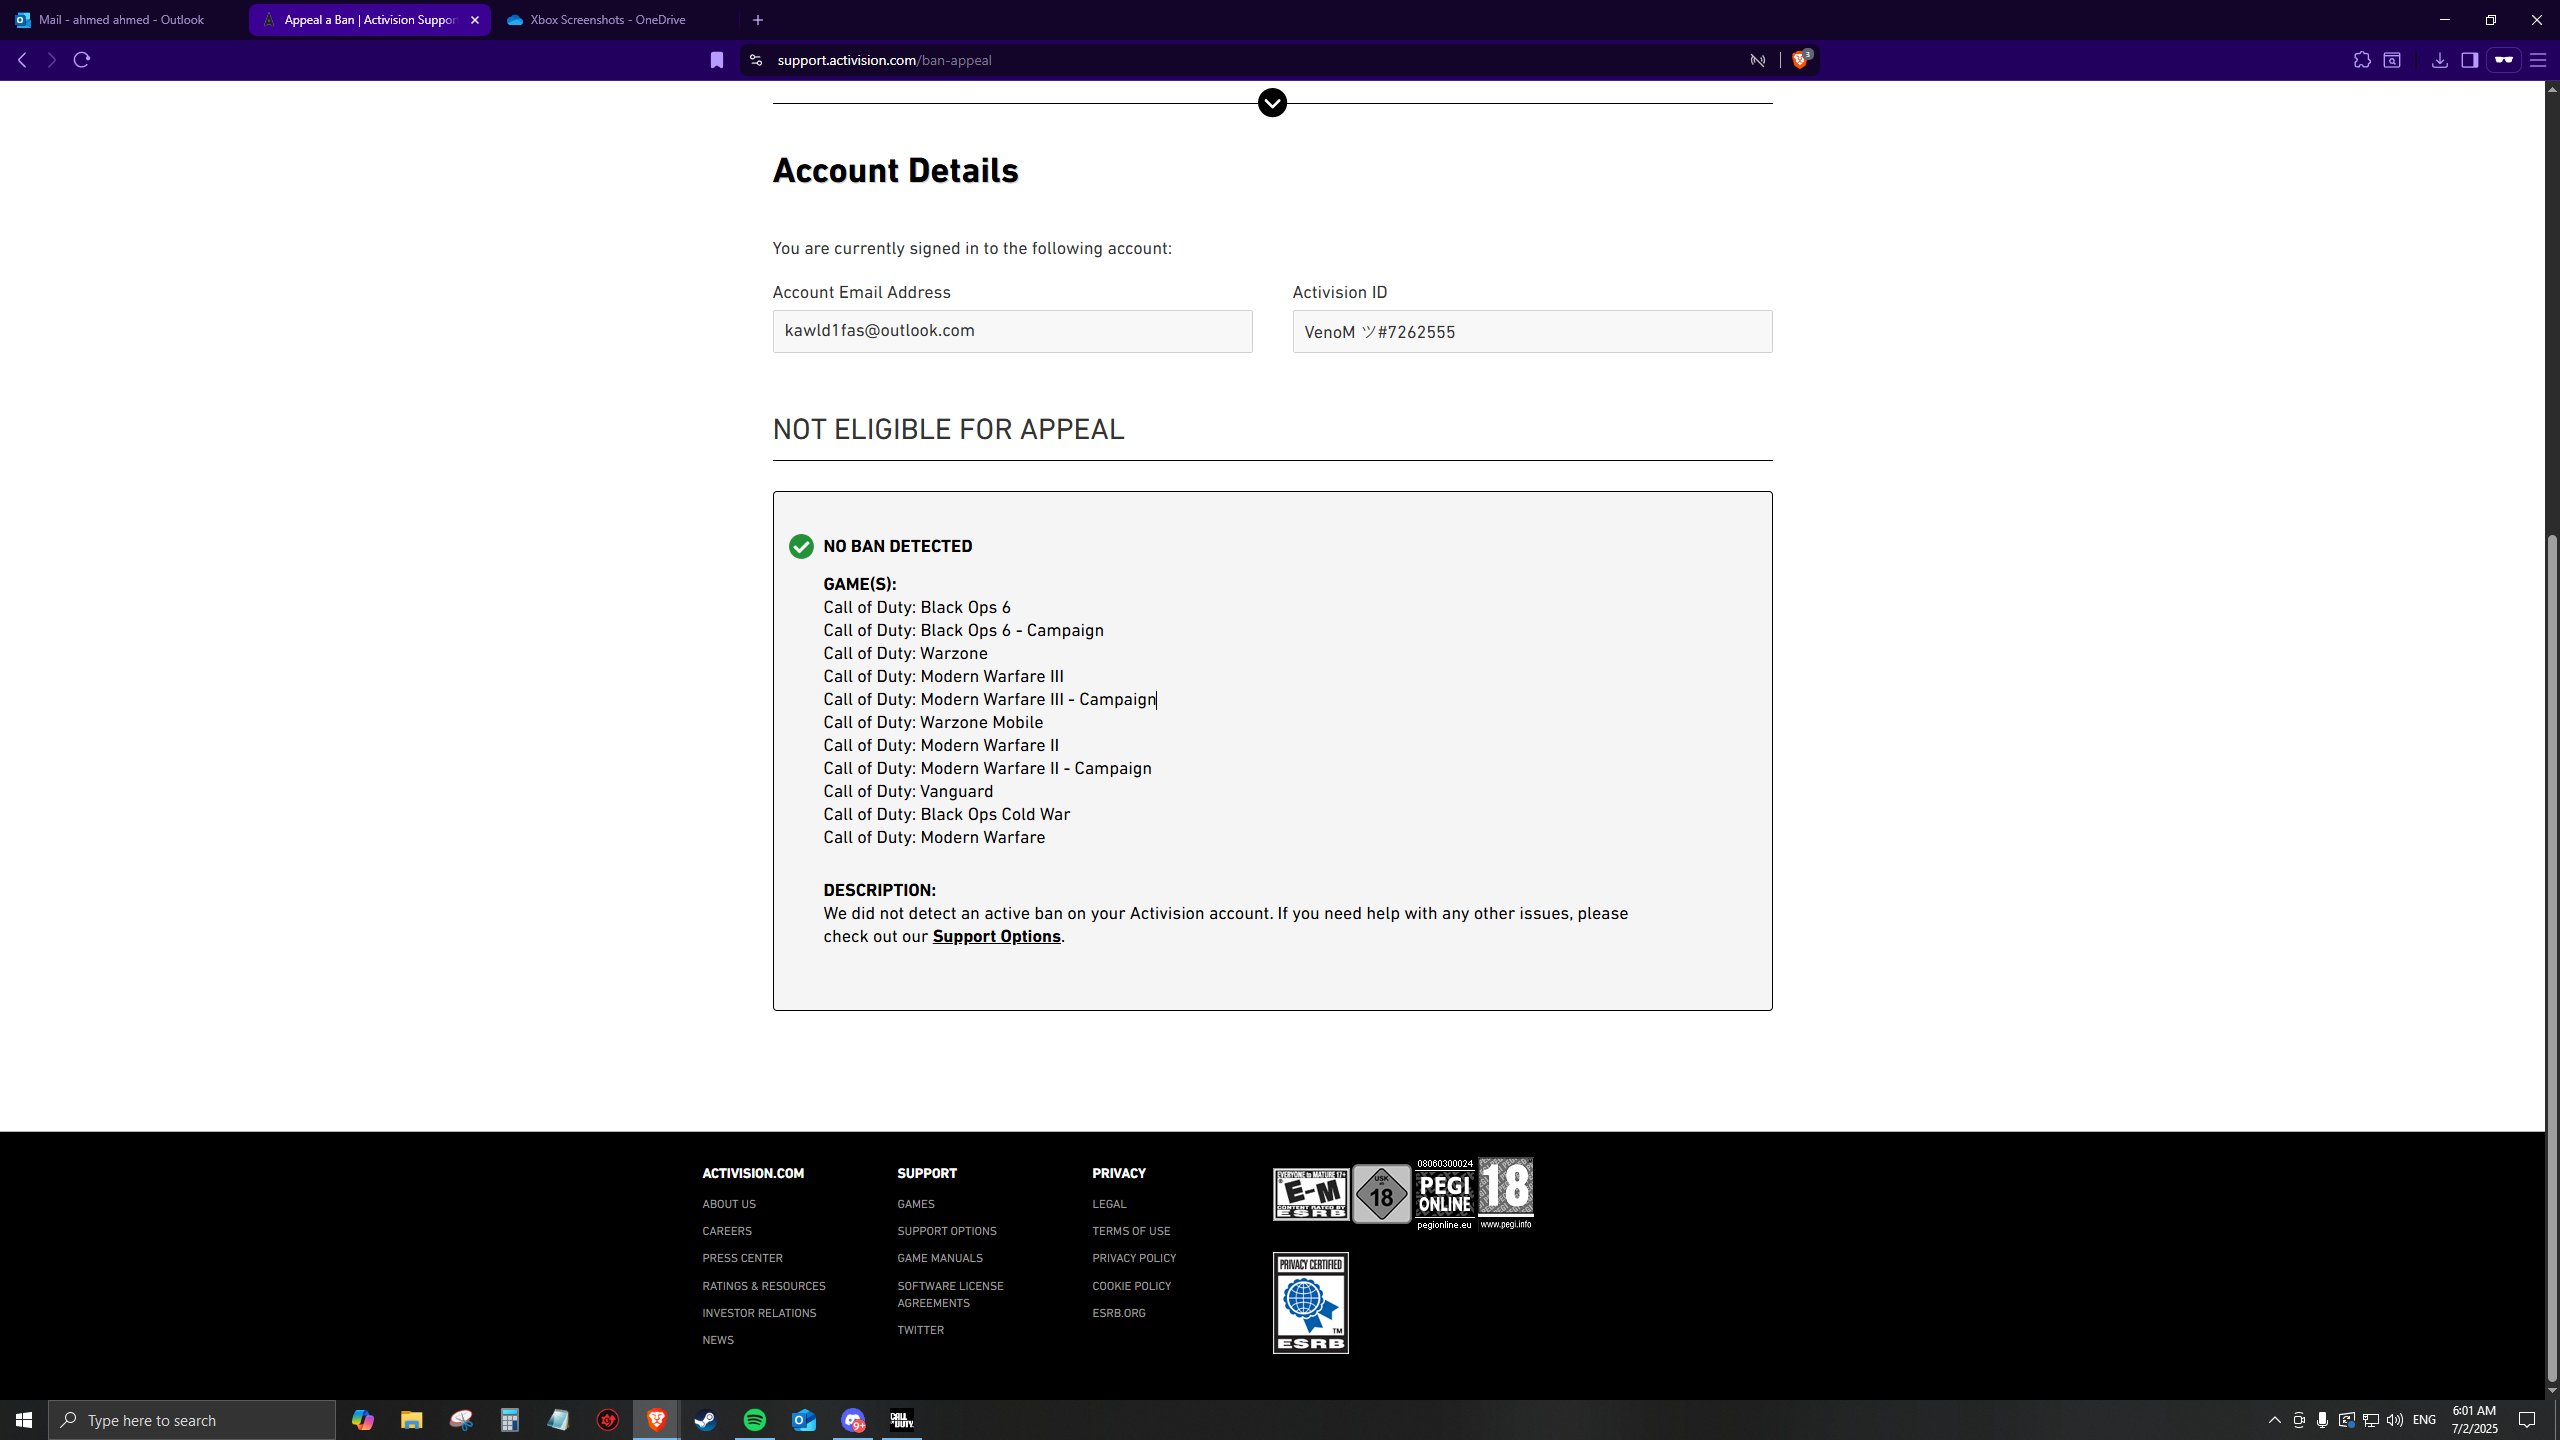Open ESRB.ORG footer link
The width and height of the screenshot is (2560, 1440).
pyautogui.click(x=1119, y=1313)
